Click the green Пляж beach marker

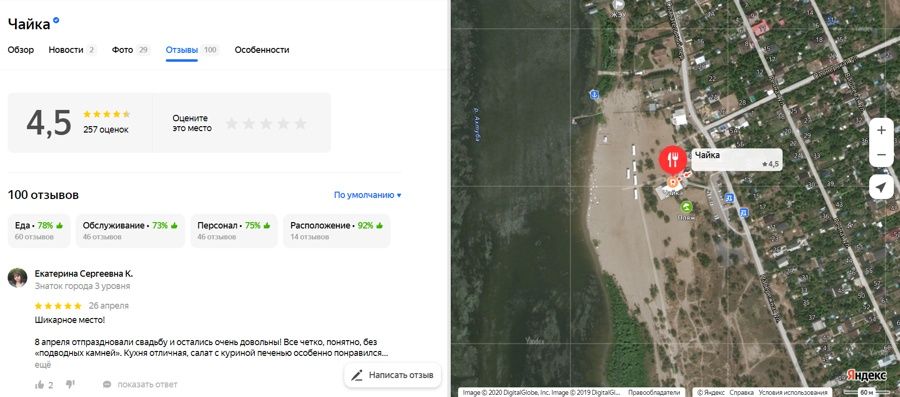coord(686,207)
